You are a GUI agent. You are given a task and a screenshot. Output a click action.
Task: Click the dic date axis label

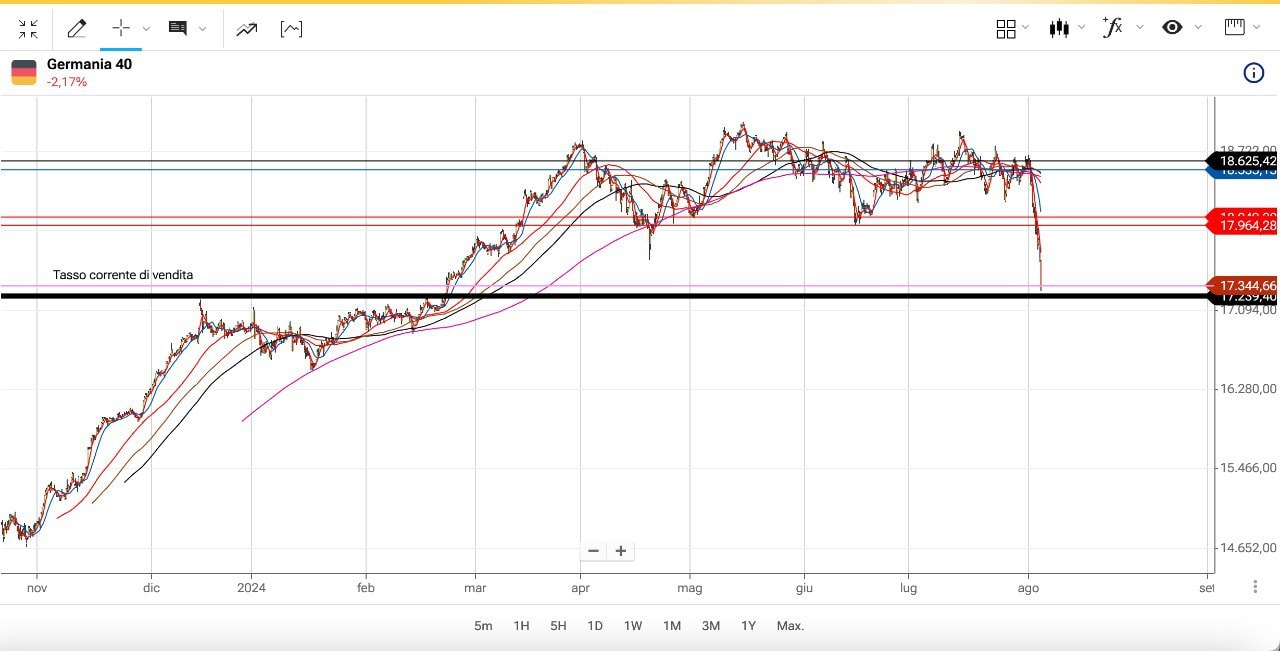tap(151, 588)
